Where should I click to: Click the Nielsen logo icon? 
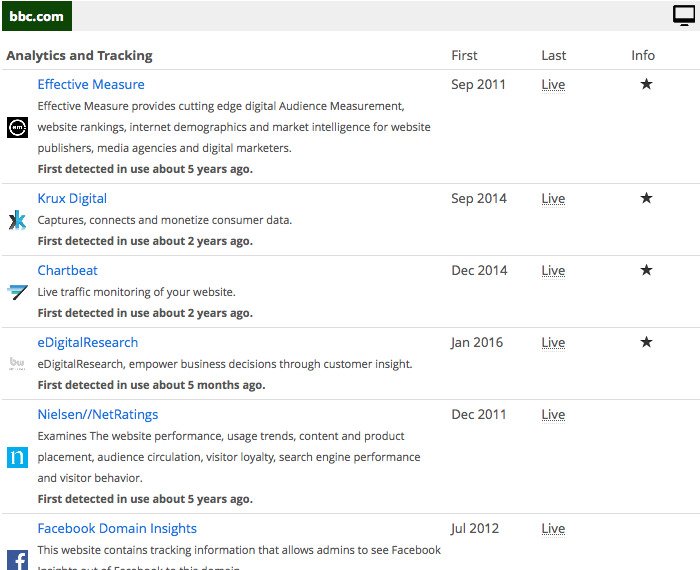17,458
